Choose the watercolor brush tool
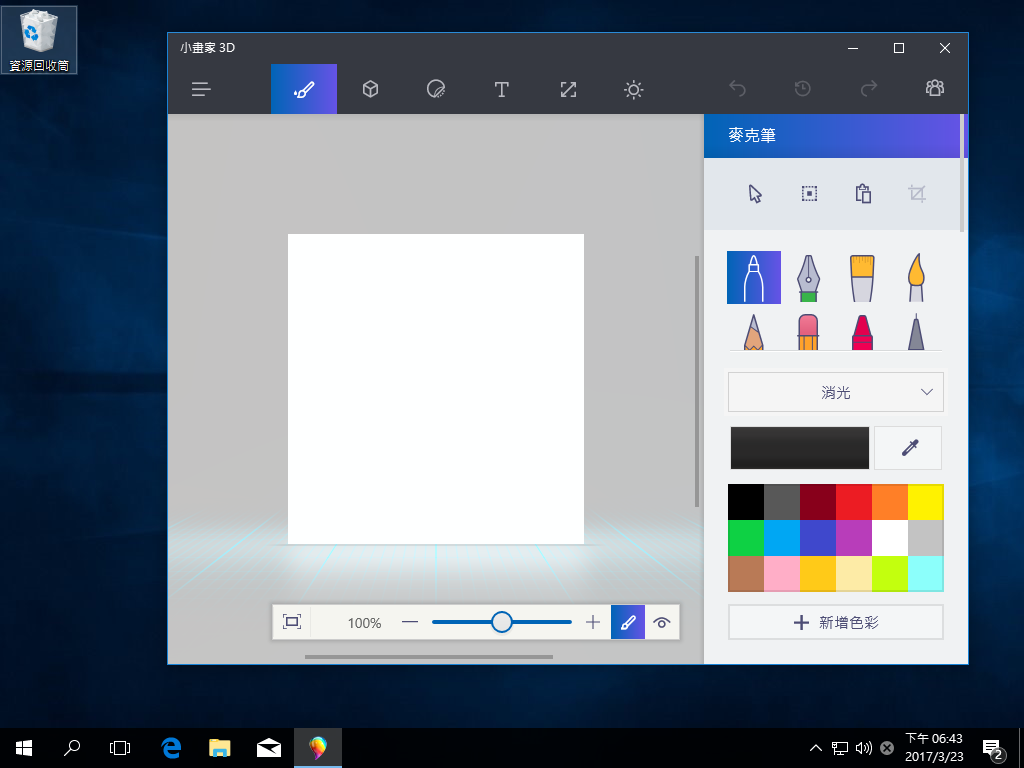This screenshot has height=768, width=1024. pyautogui.click(x=916, y=277)
